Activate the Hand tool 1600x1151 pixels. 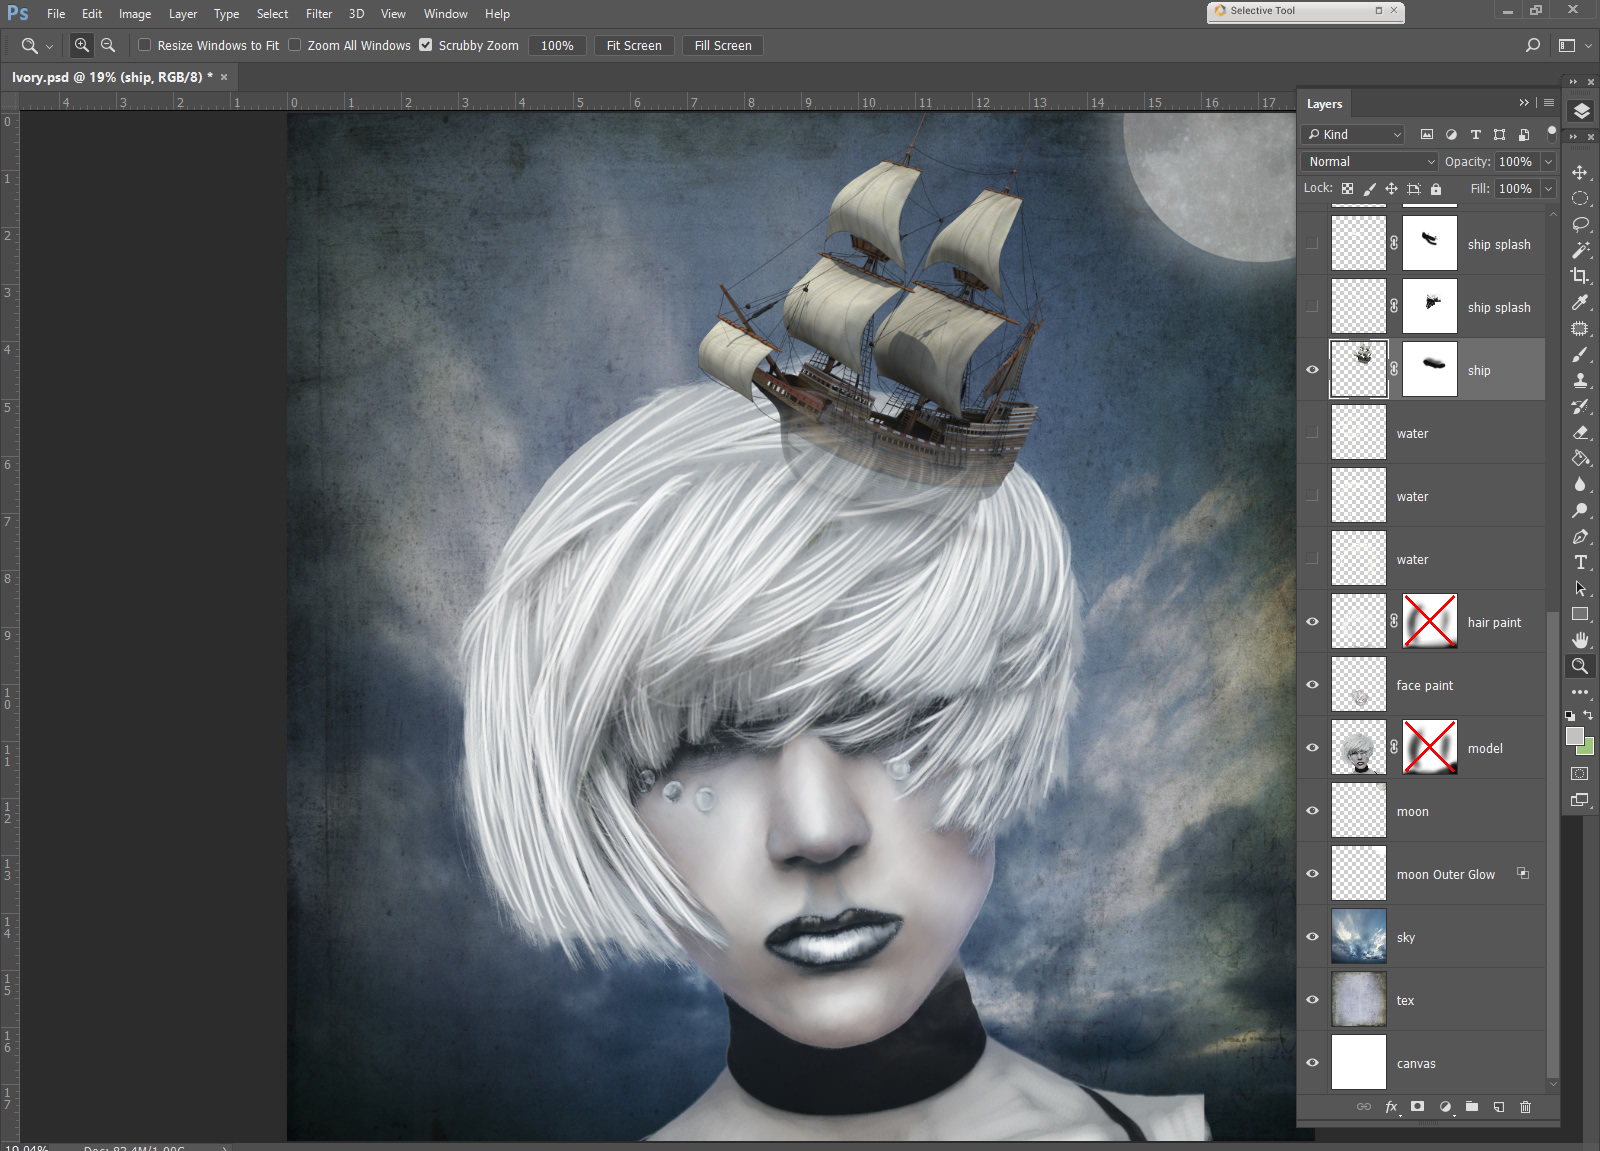[x=1580, y=640]
